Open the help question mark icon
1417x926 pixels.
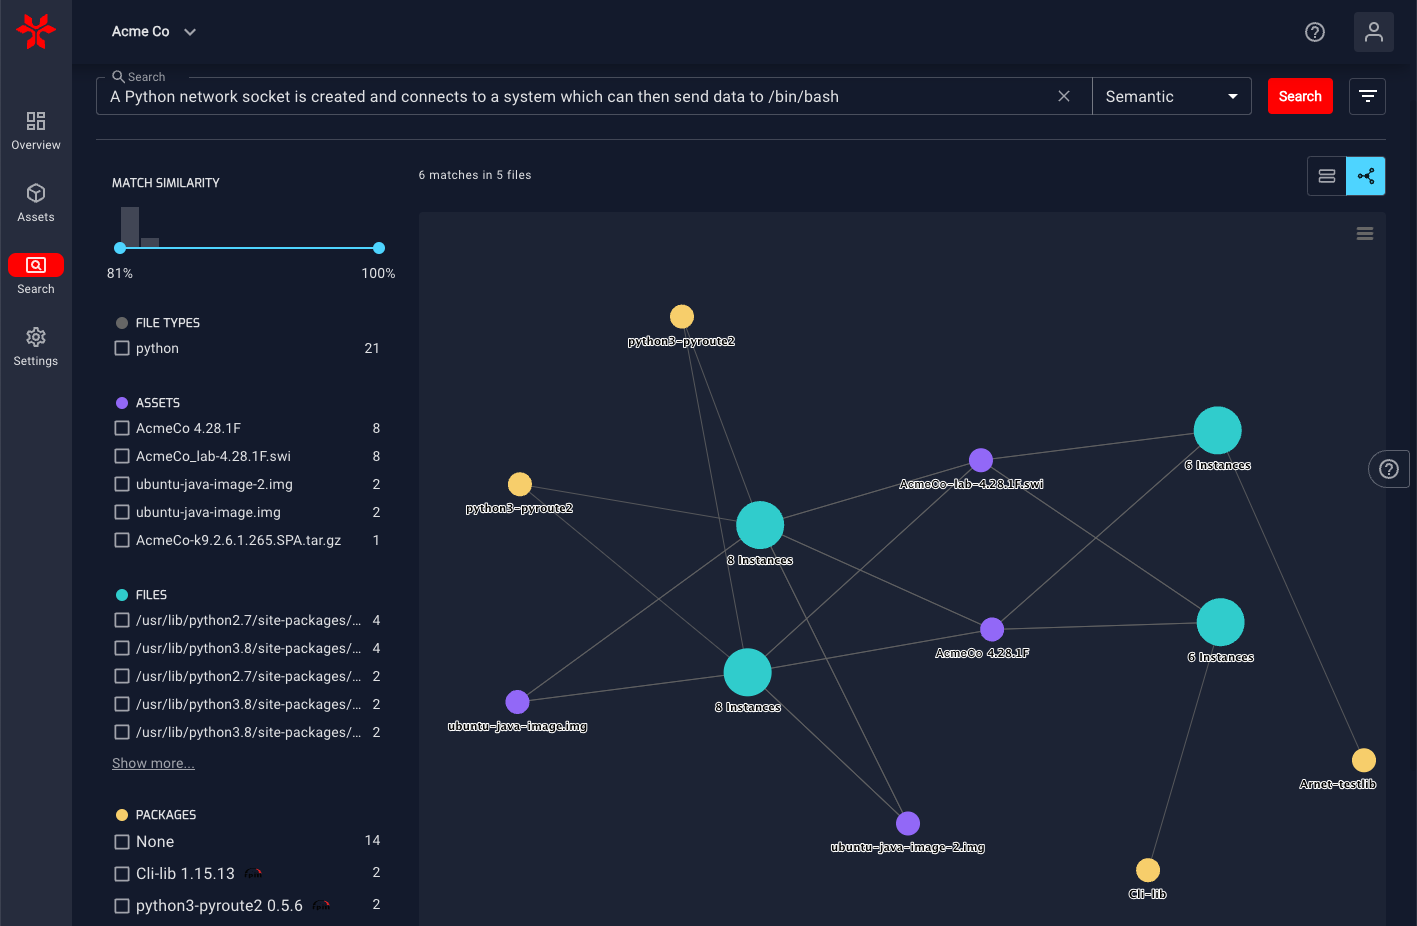tap(1314, 31)
